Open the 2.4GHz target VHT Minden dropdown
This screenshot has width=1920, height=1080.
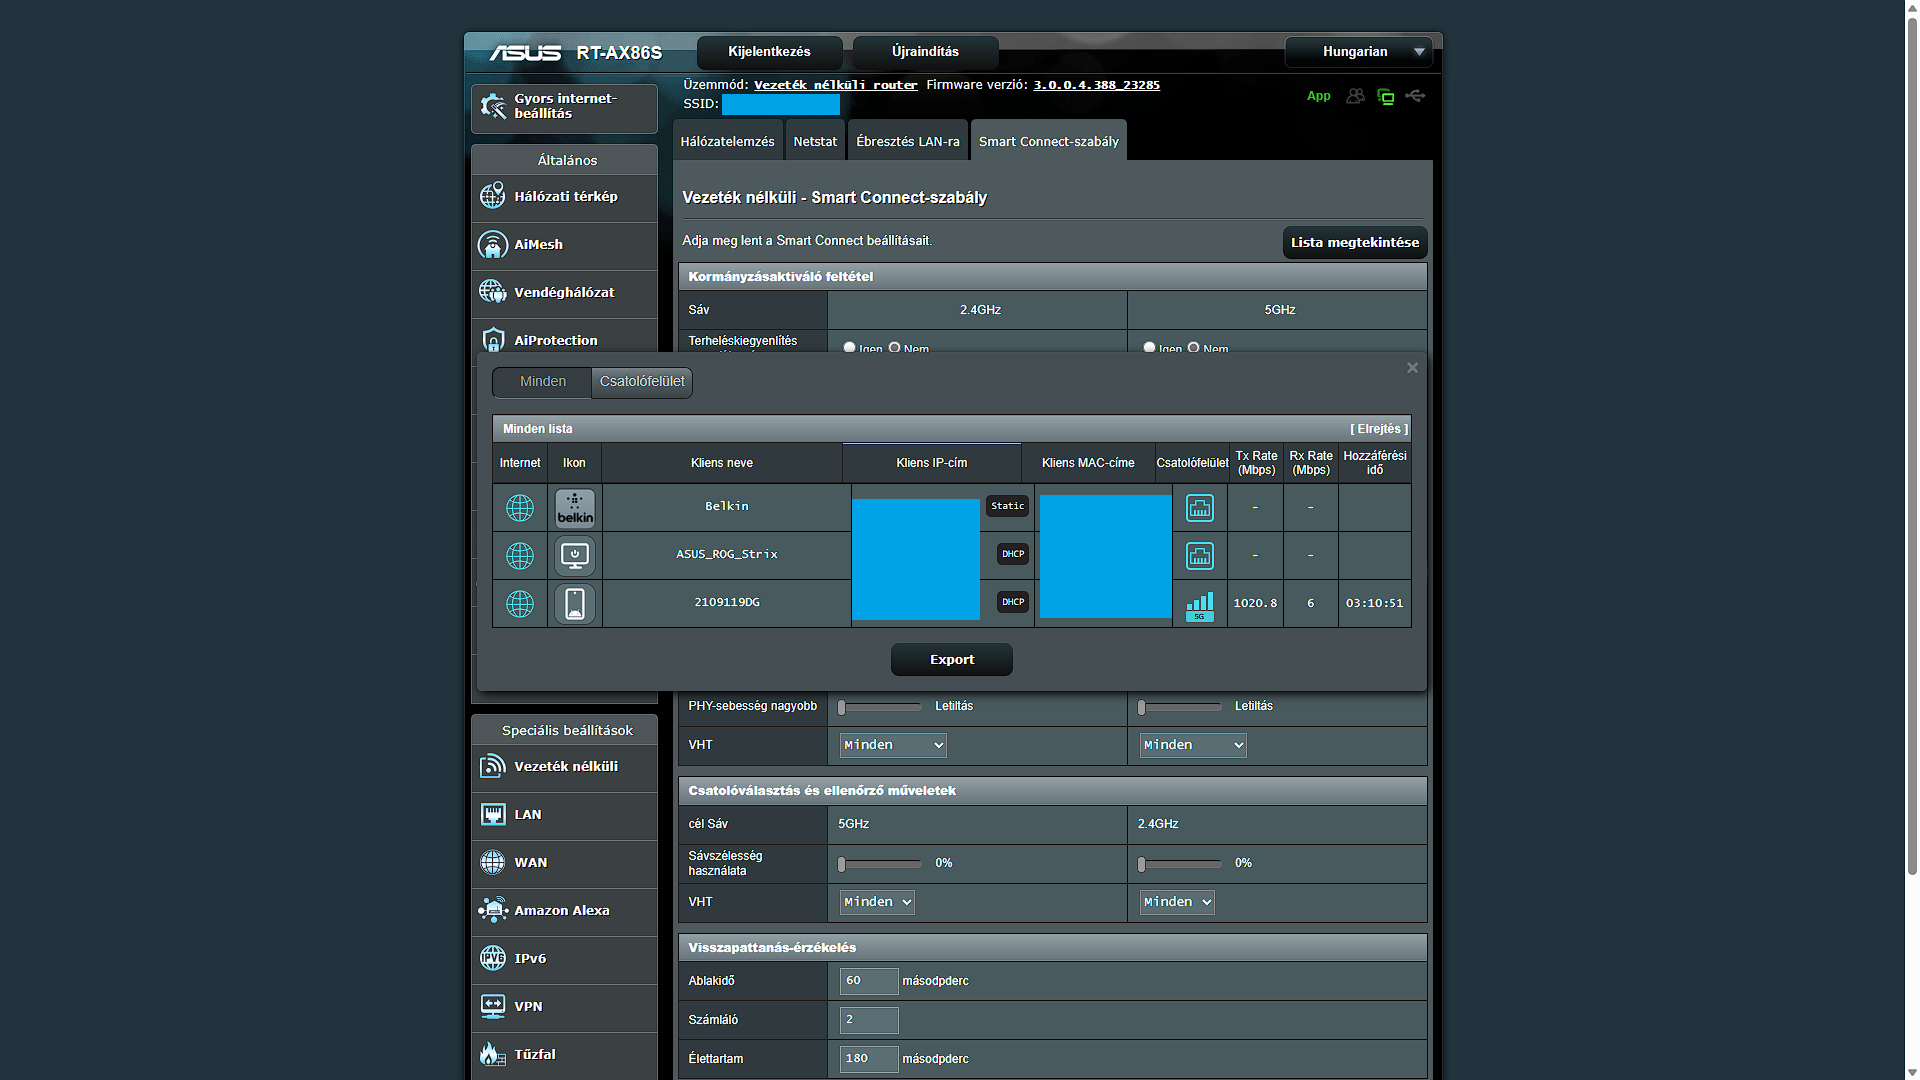click(1177, 902)
